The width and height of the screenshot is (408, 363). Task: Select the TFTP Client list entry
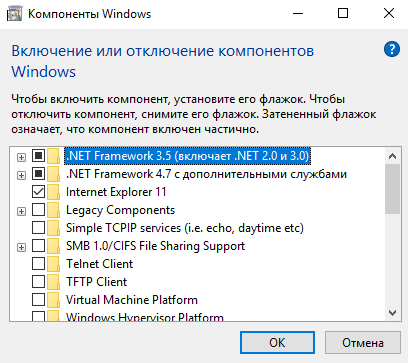click(96, 282)
